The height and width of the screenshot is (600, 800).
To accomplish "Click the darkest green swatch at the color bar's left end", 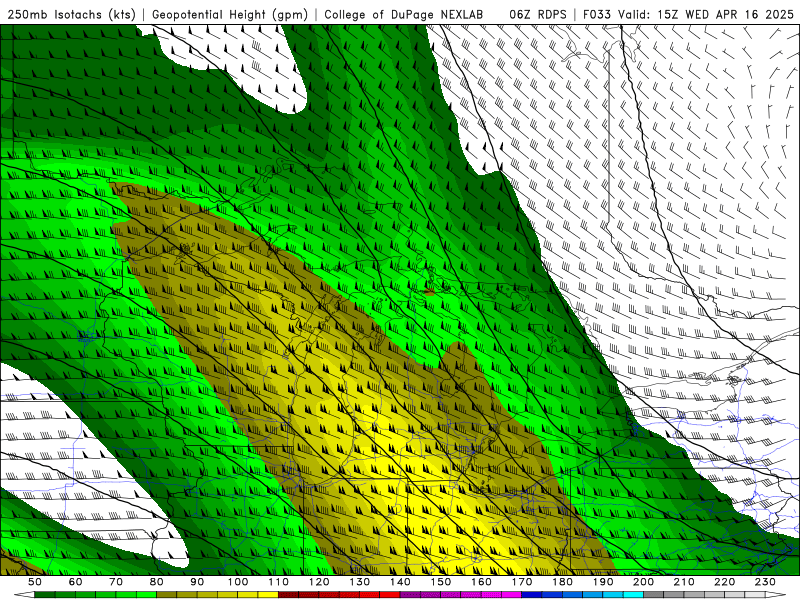I will pos(45,595).
